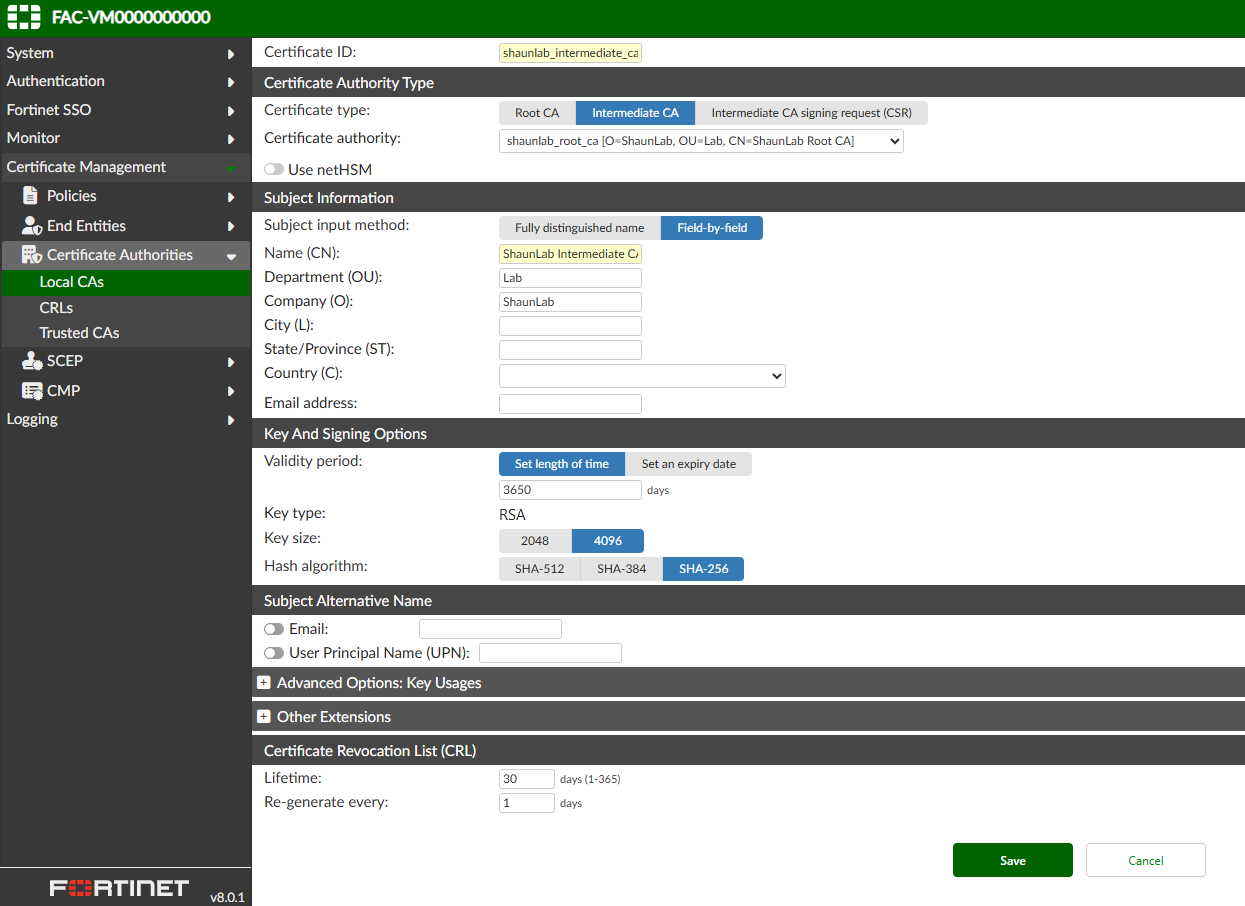The image size is (1245, 906).
Task: Click the CRL Lifetime field
Action: pyautogui.click(x=527, y=779)
